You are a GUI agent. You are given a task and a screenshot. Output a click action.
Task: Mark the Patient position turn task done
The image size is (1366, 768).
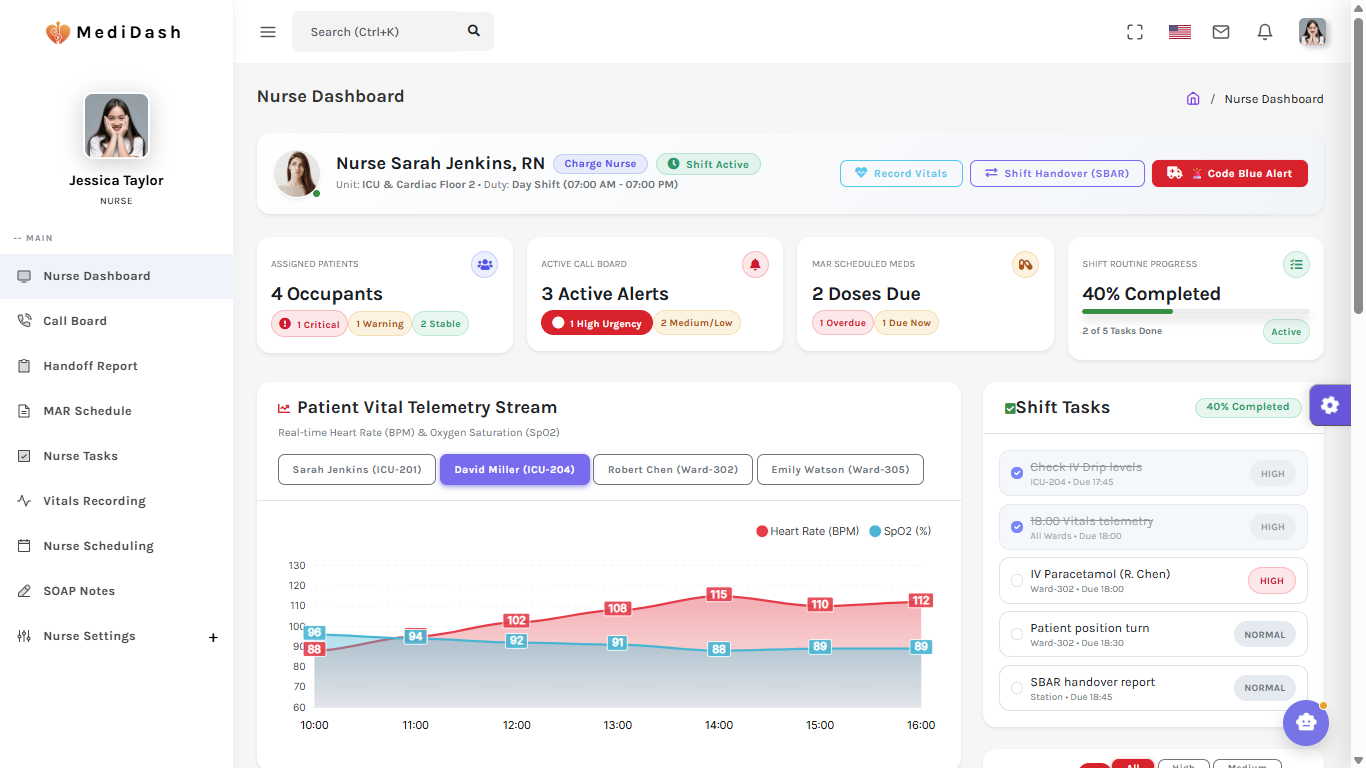click(1017, 634)
